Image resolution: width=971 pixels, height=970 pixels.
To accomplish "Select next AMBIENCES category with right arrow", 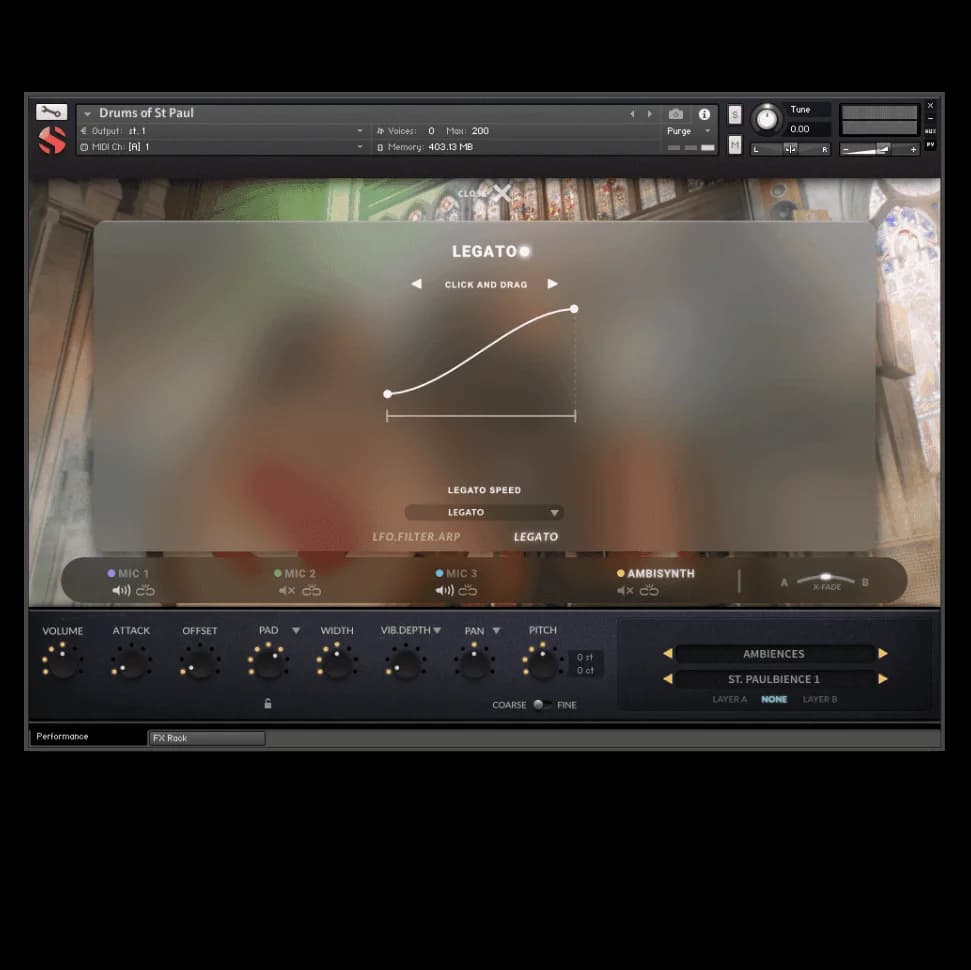I will pyautogui.click(x=883, y=654).
